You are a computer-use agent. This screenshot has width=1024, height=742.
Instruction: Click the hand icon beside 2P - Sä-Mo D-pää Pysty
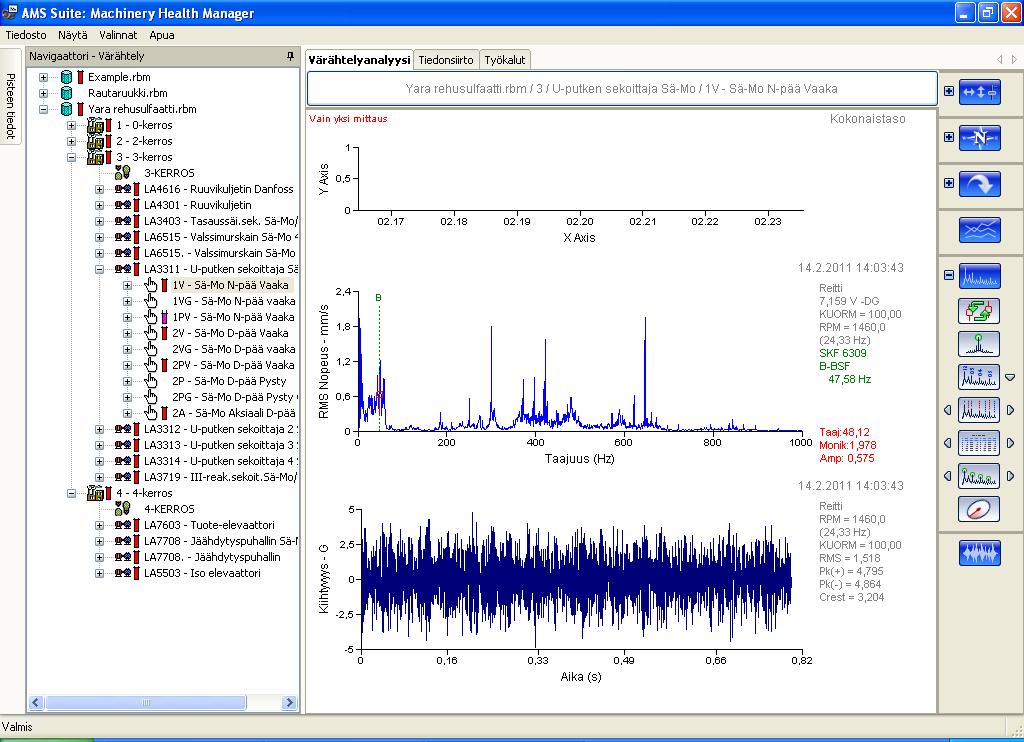click(x=151, y=381)
